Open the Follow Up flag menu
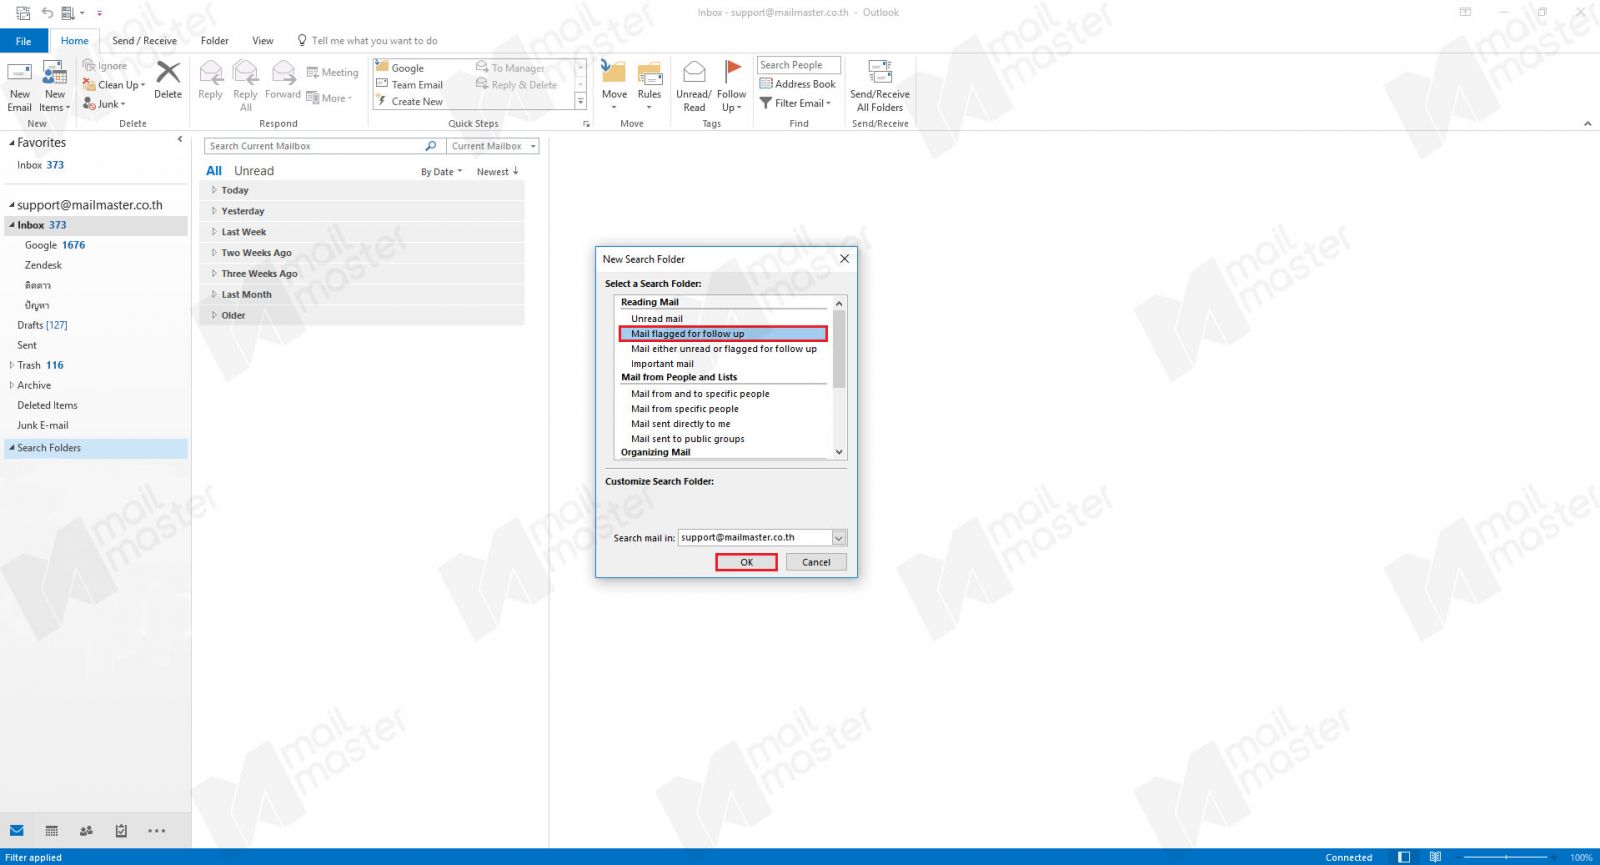 tap(731, 86)
